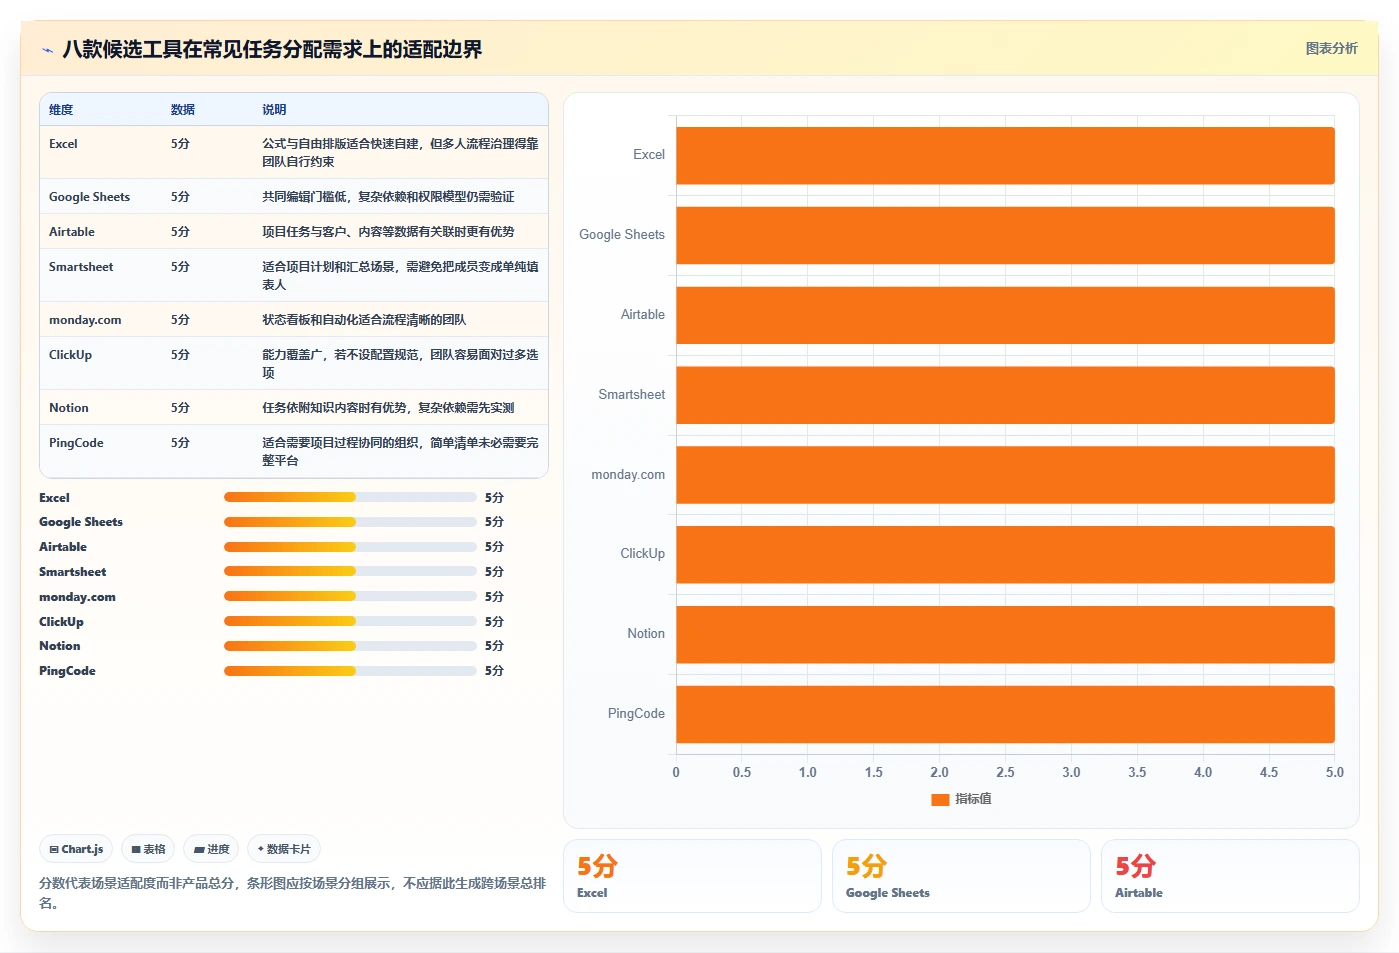The width and height of the screenshot is (1399, 953).
Task: Select the 表格 tag chip
Action: (148, 849)
